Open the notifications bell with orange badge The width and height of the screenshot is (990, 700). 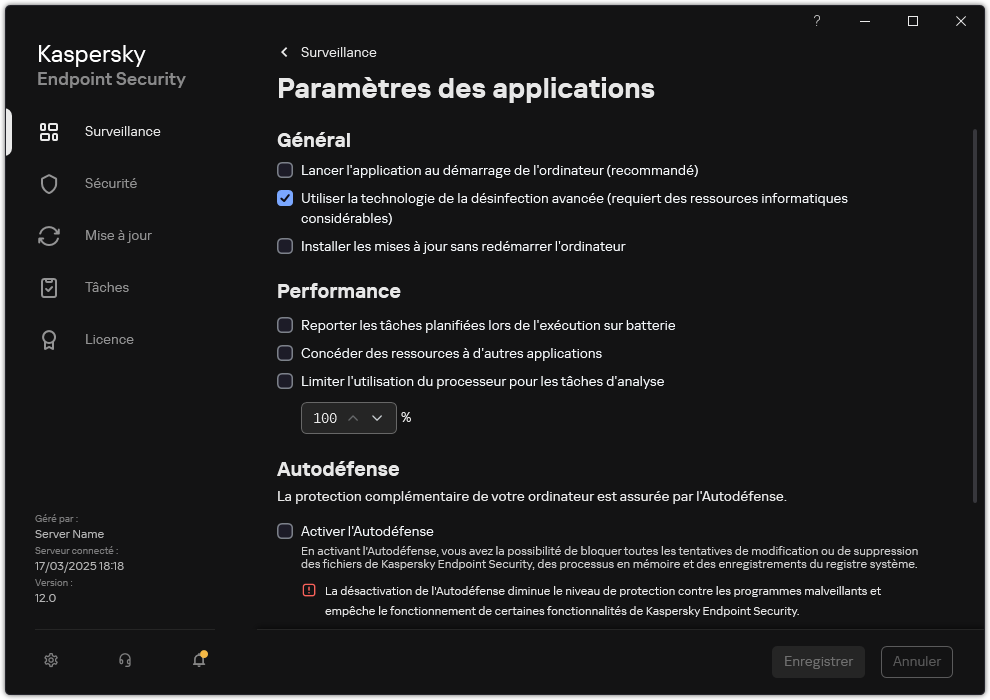[x=197, y=660]
